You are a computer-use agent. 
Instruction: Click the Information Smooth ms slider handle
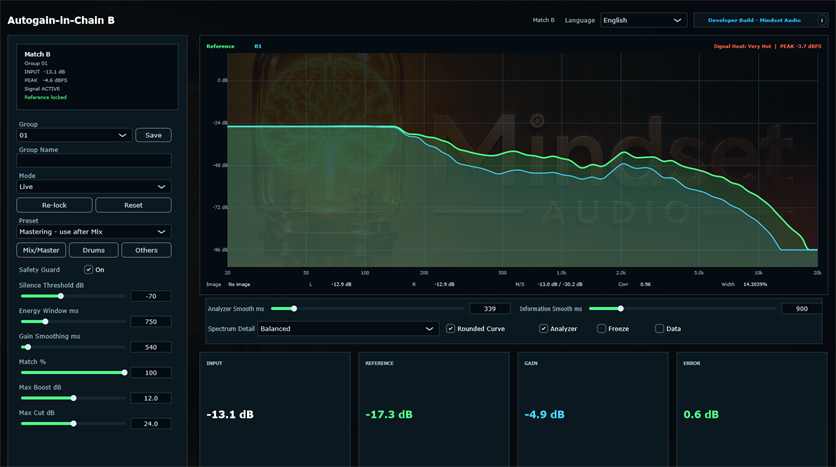tap(621, 309)
